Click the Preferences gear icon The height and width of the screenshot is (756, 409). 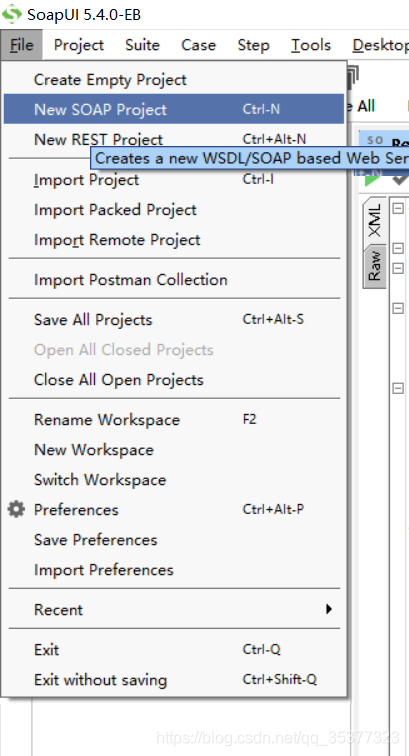(x=16, y=509)
